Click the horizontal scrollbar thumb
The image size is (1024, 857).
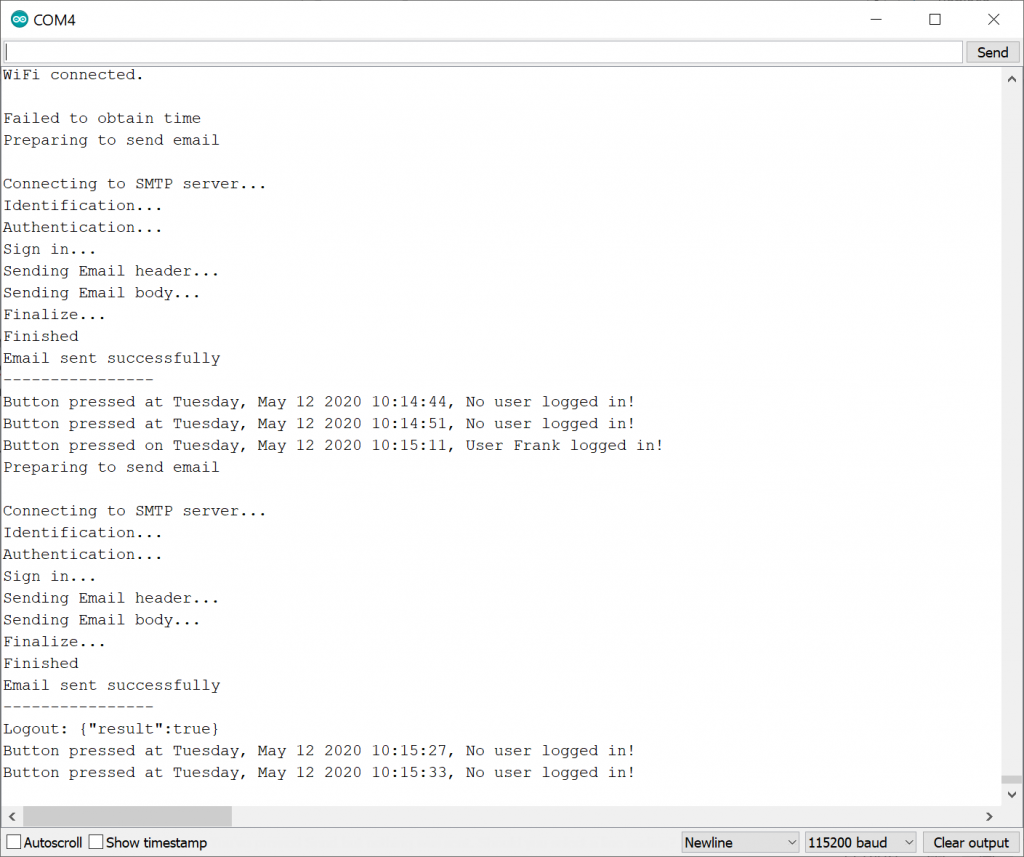click(x=127, y=817)
